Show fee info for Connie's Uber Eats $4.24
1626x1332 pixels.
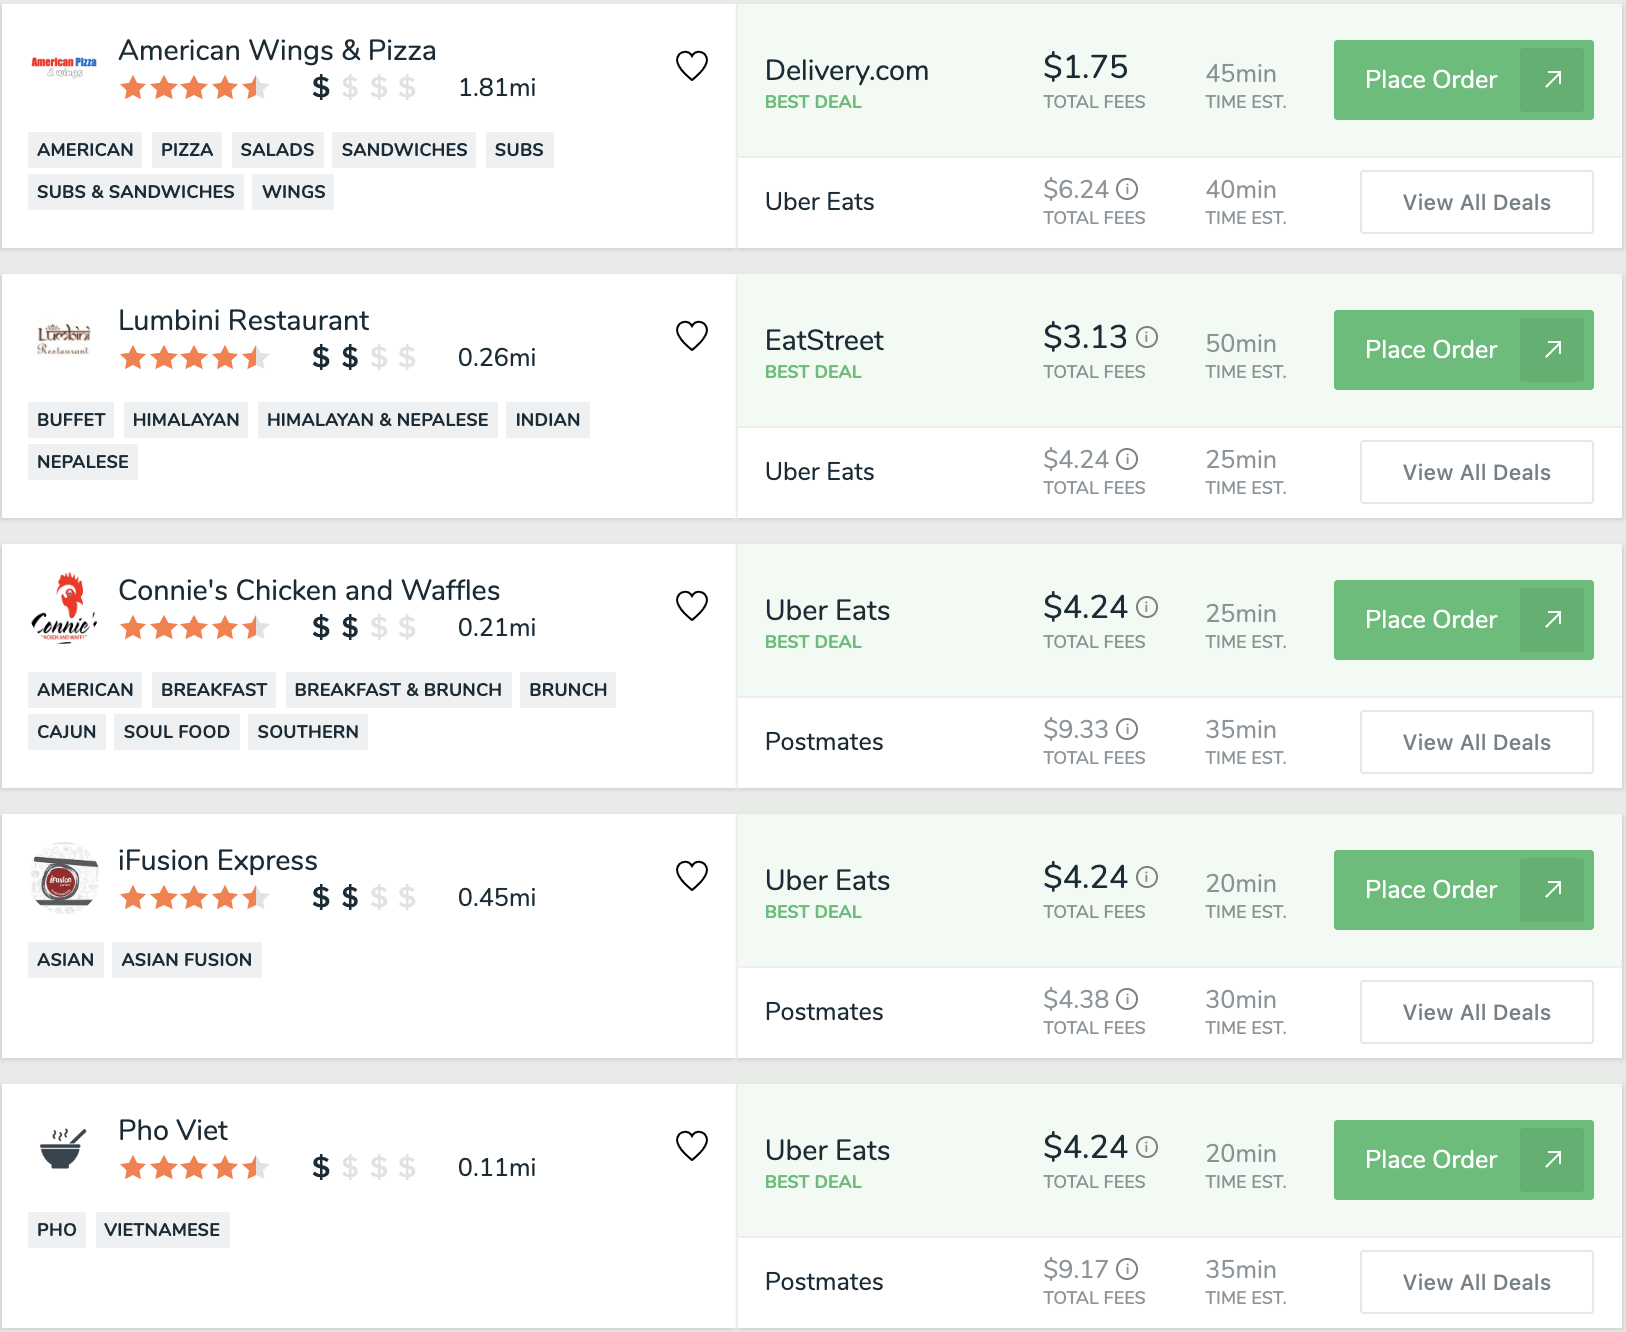tap(1147, 607)
